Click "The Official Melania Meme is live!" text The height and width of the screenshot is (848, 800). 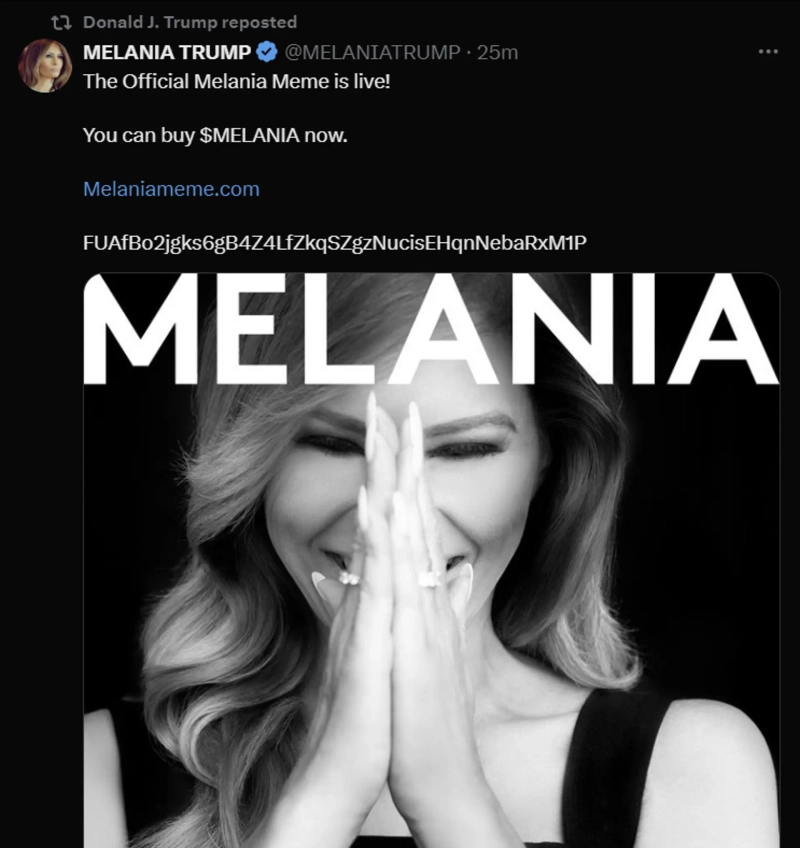coord(236,81)
